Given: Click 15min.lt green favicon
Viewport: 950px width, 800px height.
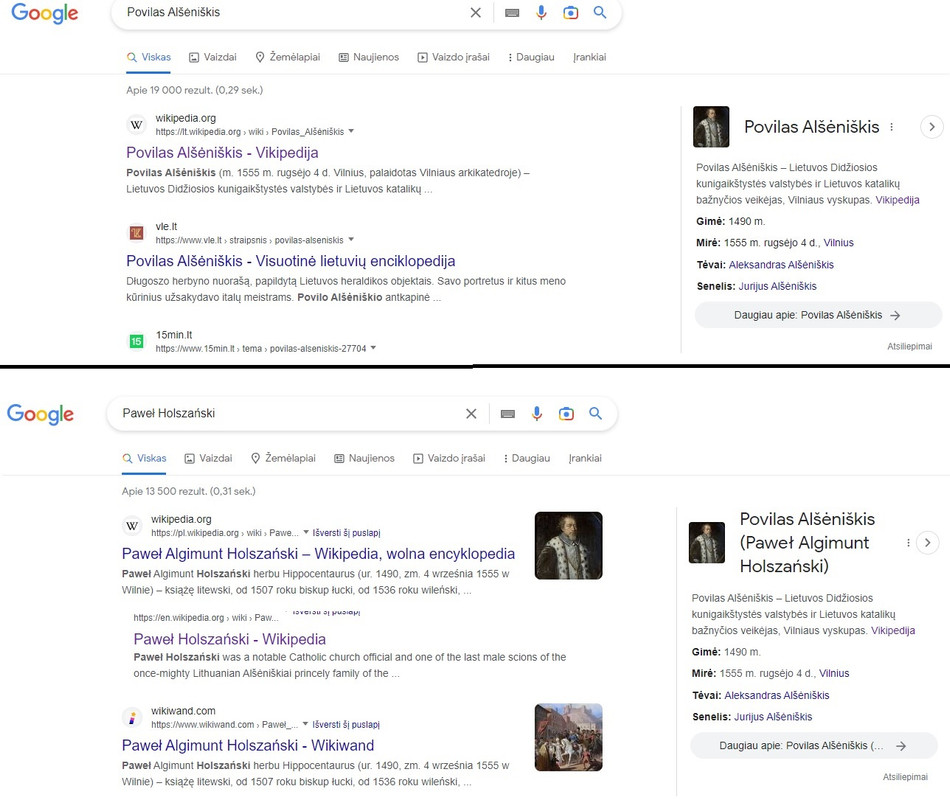Looking at the screenshot, I should tap(136, 341).
